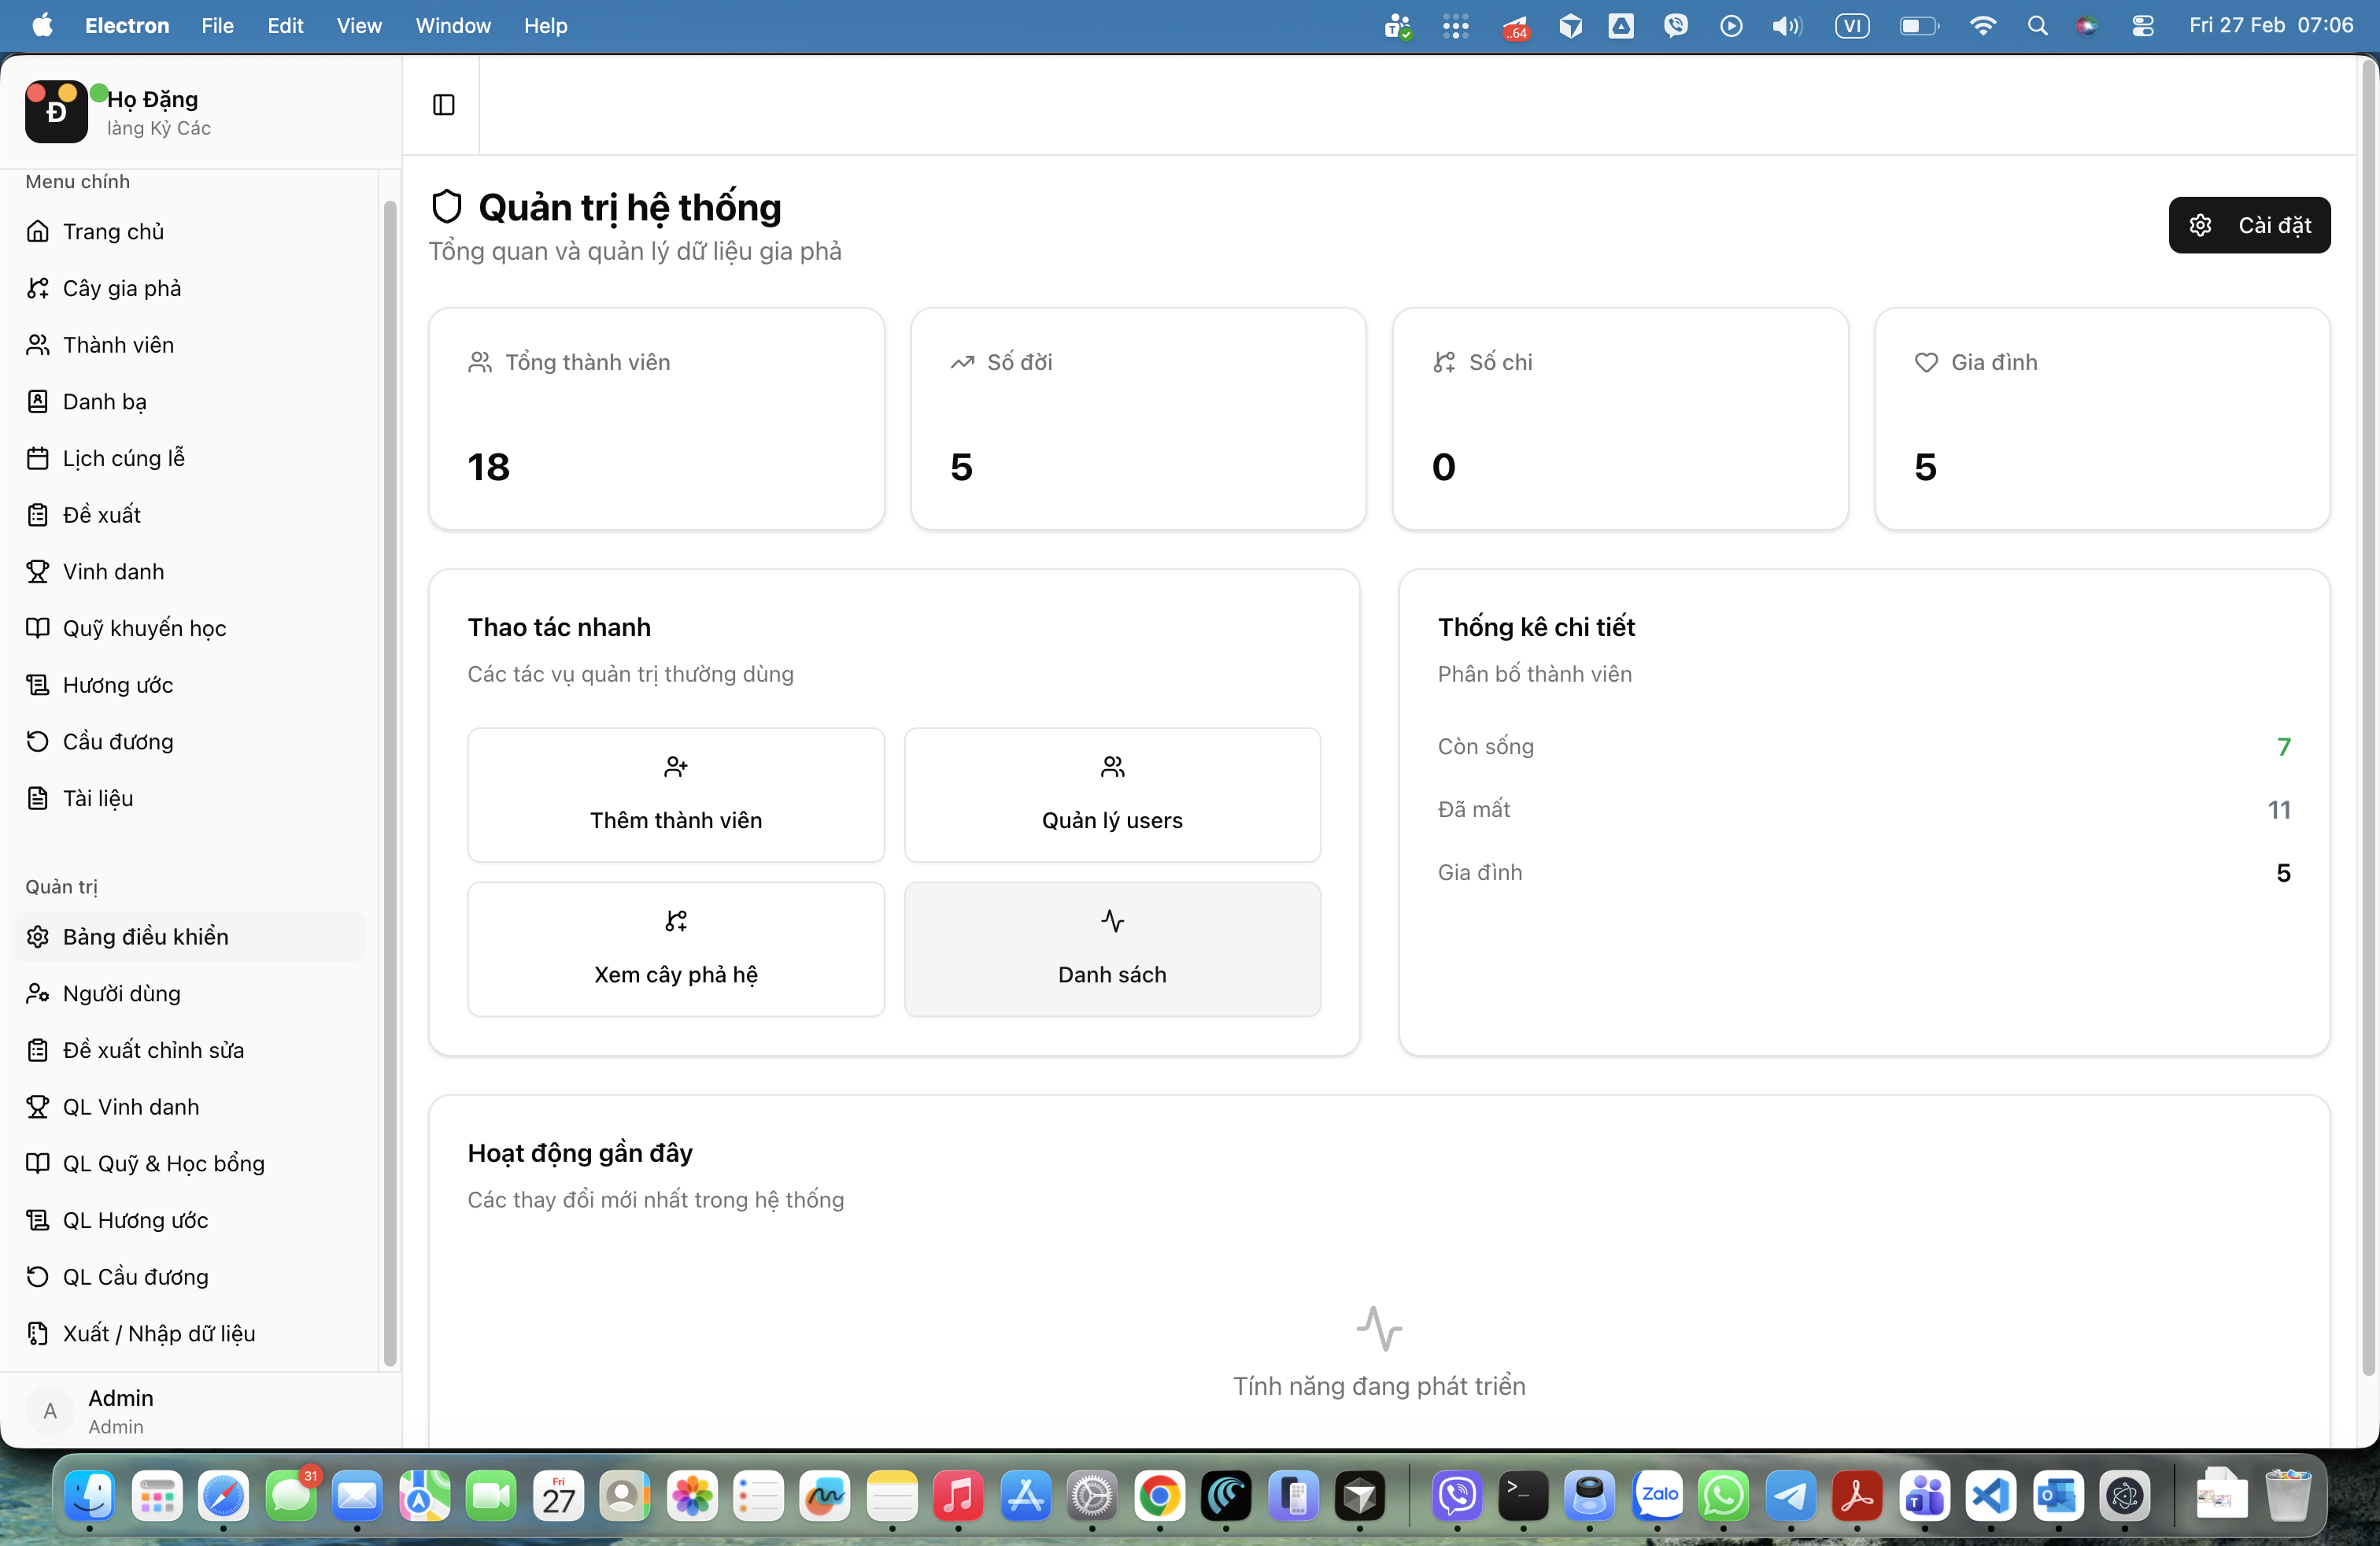2380x1546 pixels.
Task: Select Bảng điều khiển sidebar item
Action: [145, 936]
